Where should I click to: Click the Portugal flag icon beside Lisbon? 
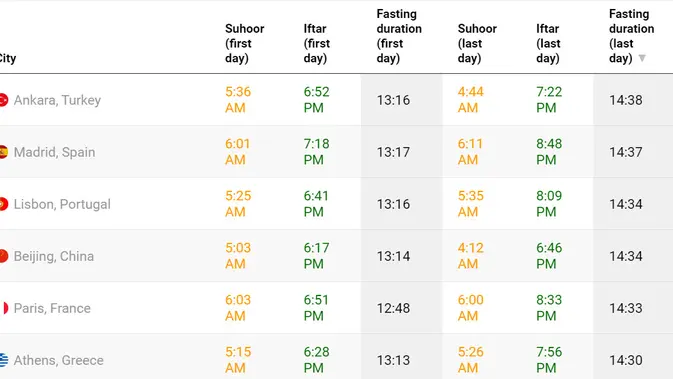[x=4, y=204]
